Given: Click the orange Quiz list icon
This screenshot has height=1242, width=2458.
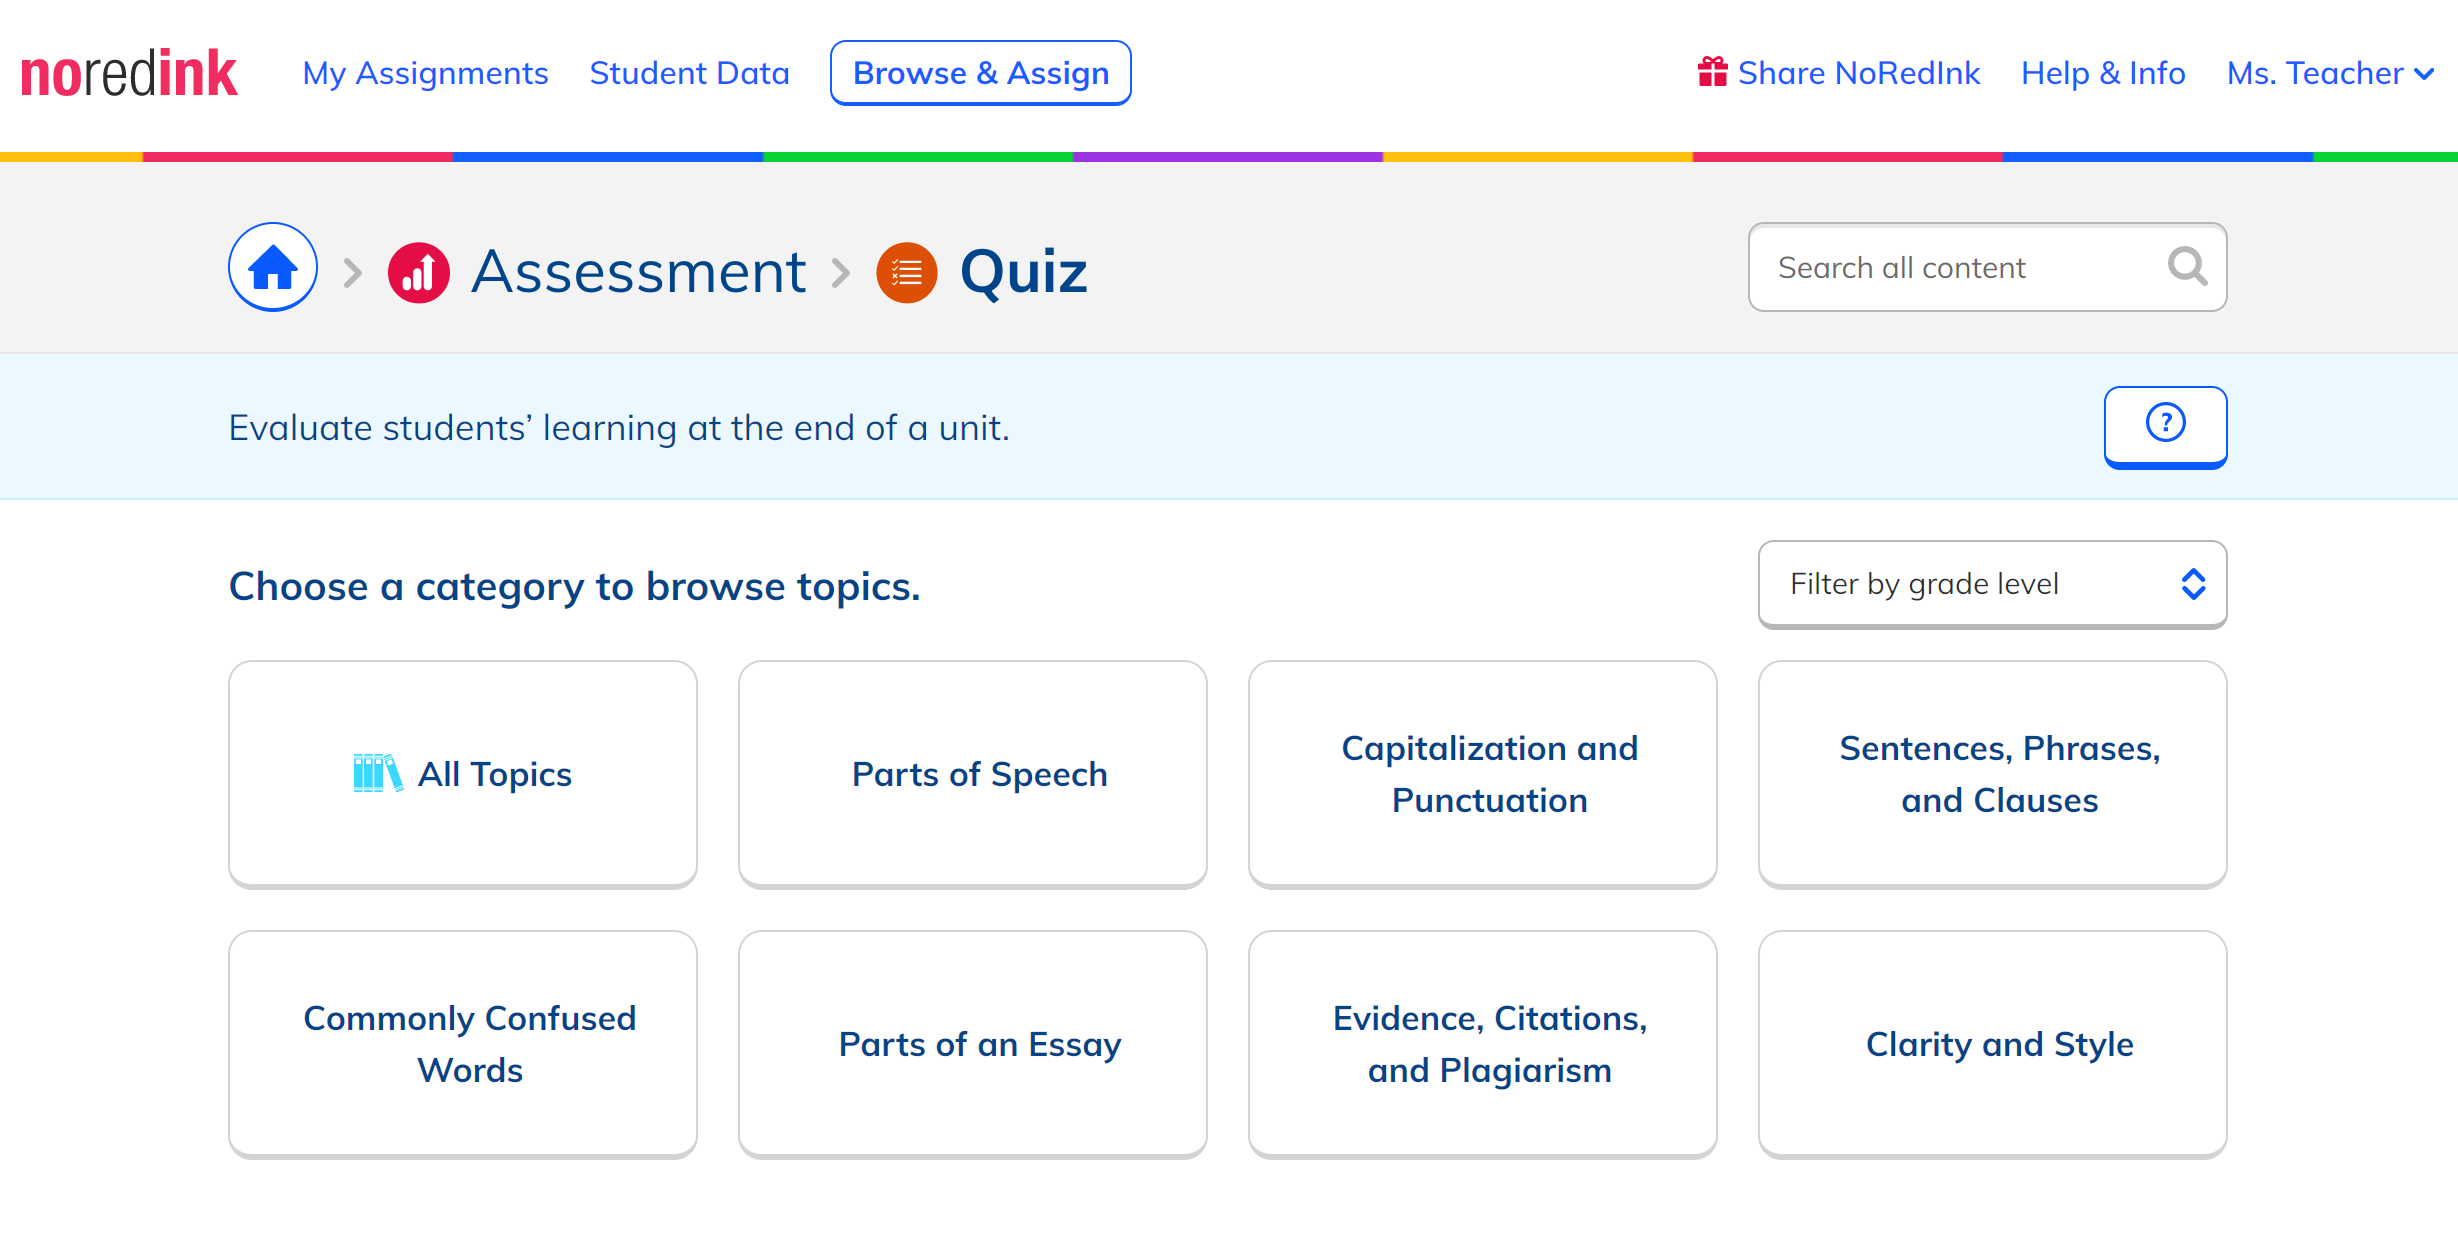Looking at the screenshot, I should (x=906, y=272).
